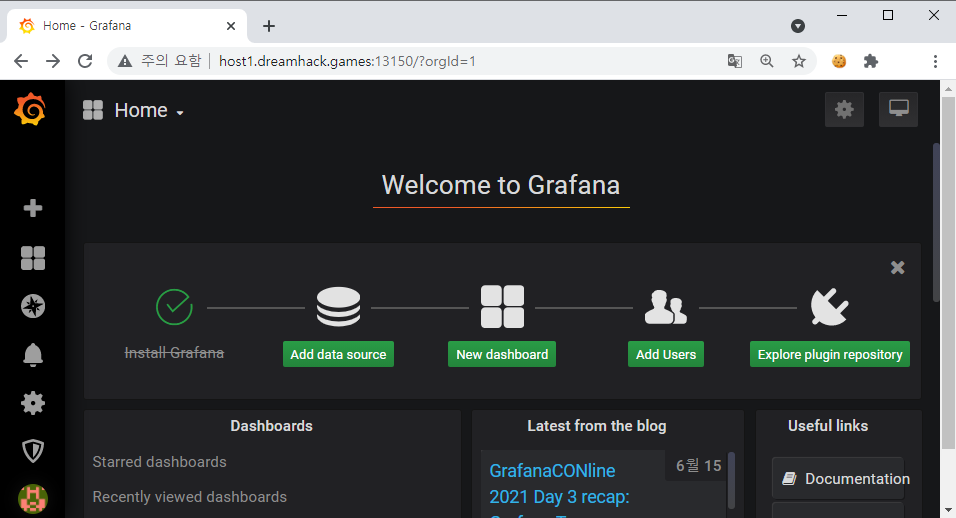Viewport: 956px width, 518px height.
Task: Click the Welcome to Grafana title
Action: [501, 185]
